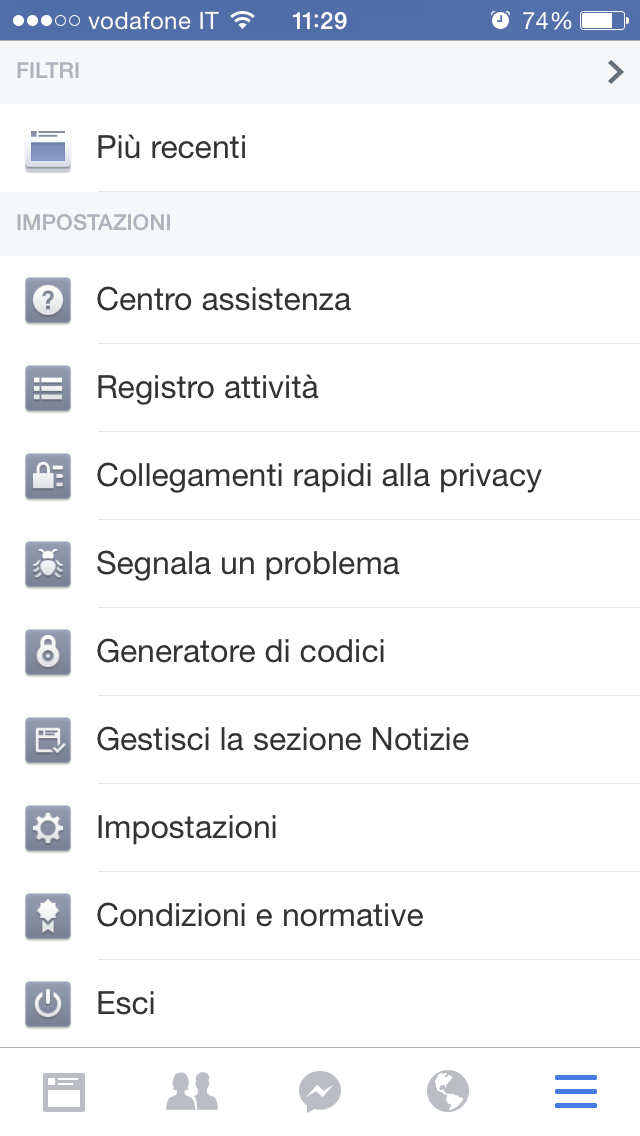
Task: Select the hamburger menu tab
Action: (576, 1092)
